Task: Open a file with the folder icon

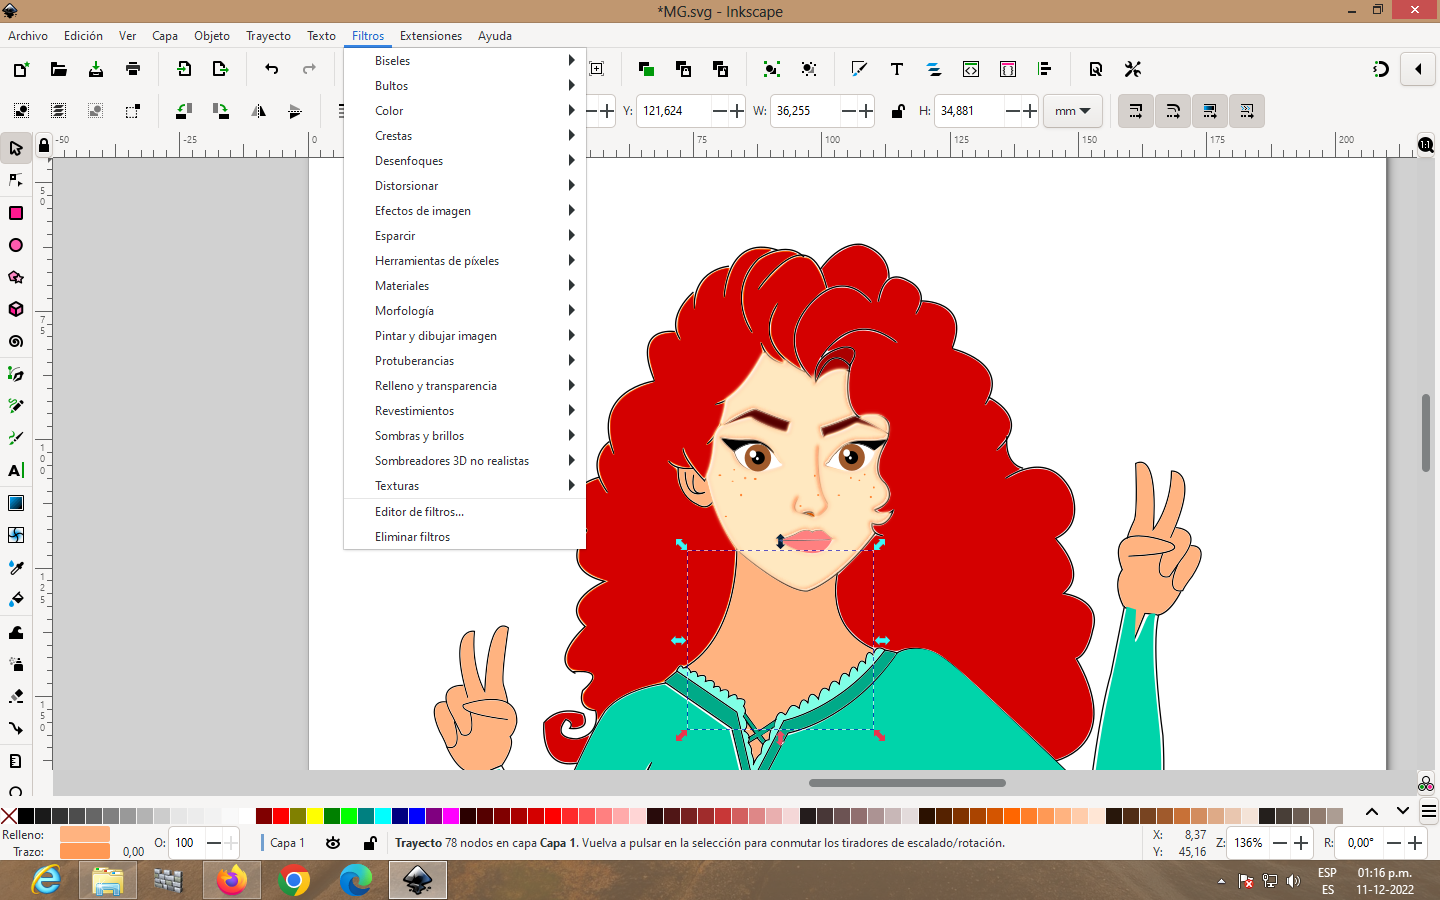Action: pyautogui.click(x=59, y=69)
